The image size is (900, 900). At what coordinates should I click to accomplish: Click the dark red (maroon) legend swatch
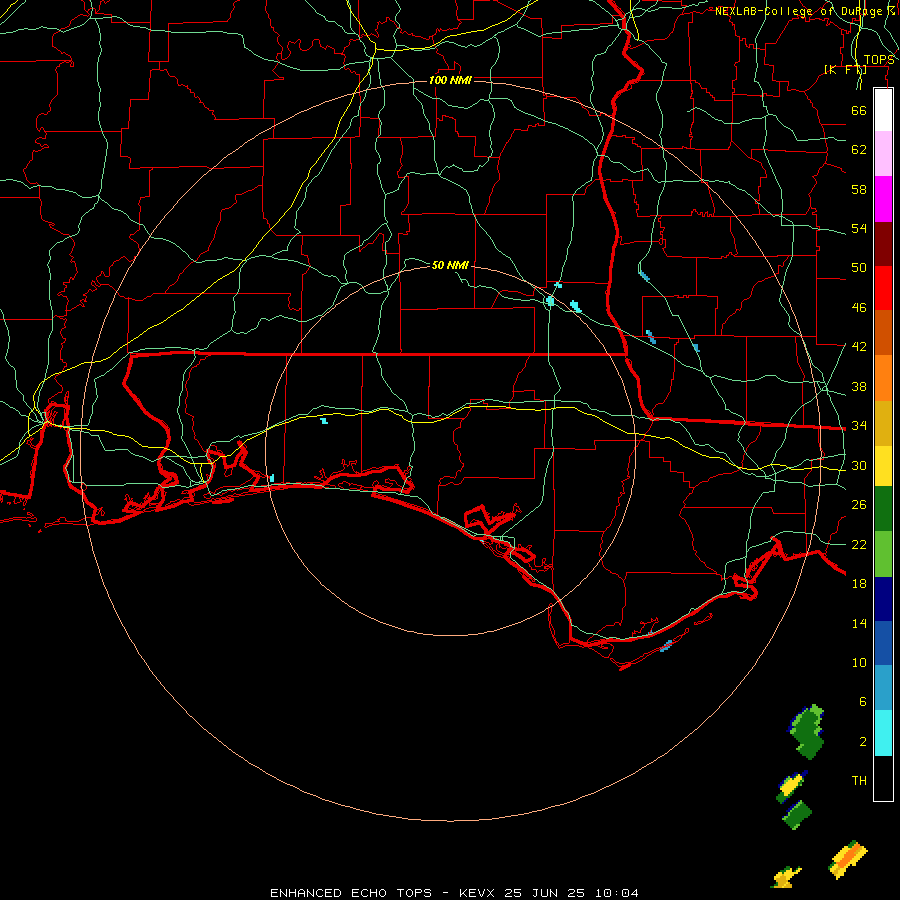(883, 244)
